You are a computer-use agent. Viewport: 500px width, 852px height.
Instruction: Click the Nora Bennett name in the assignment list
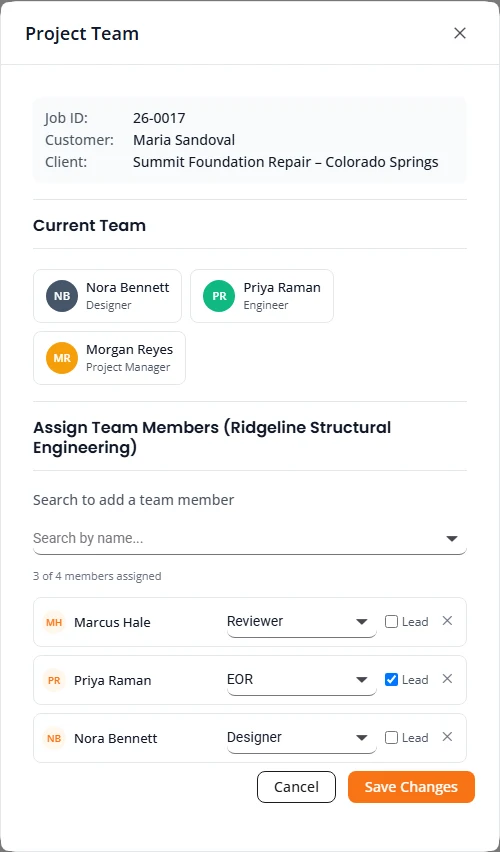(x=116, y=739)
